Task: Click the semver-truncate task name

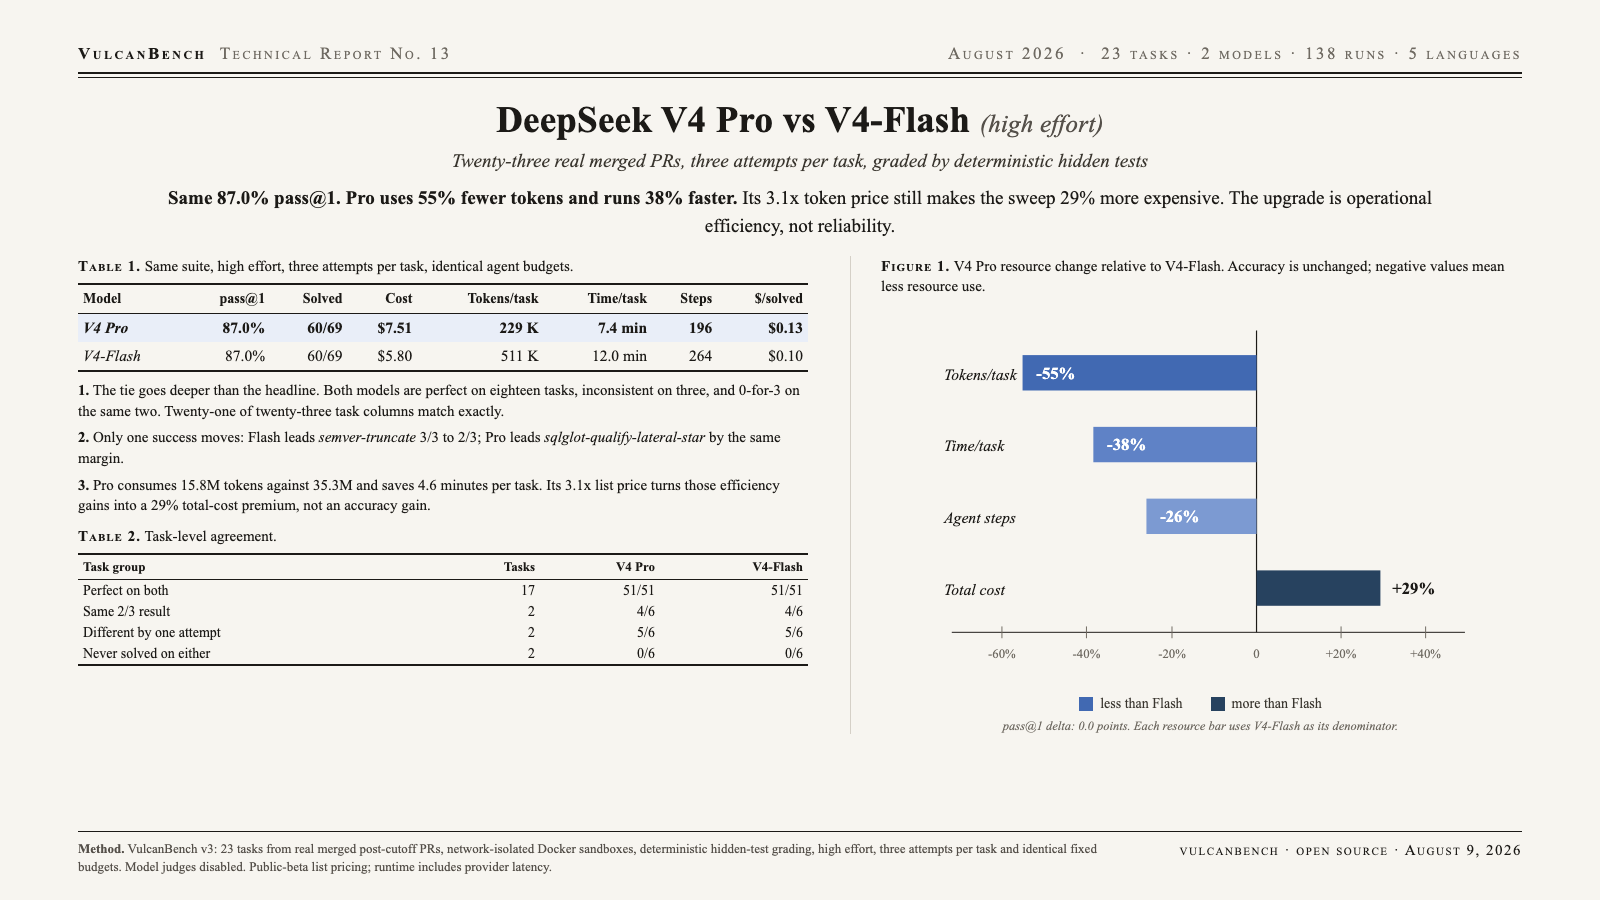Action: click(x=367, y=438)
